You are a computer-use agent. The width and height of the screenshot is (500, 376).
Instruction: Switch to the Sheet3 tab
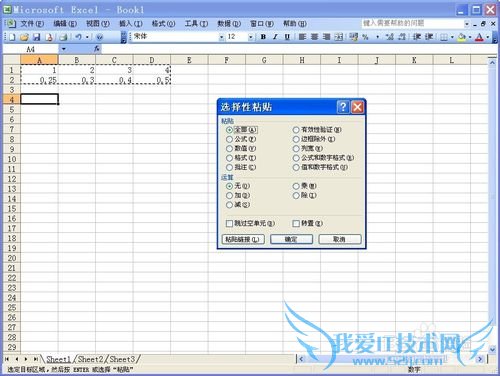click(x=122, y=359)
